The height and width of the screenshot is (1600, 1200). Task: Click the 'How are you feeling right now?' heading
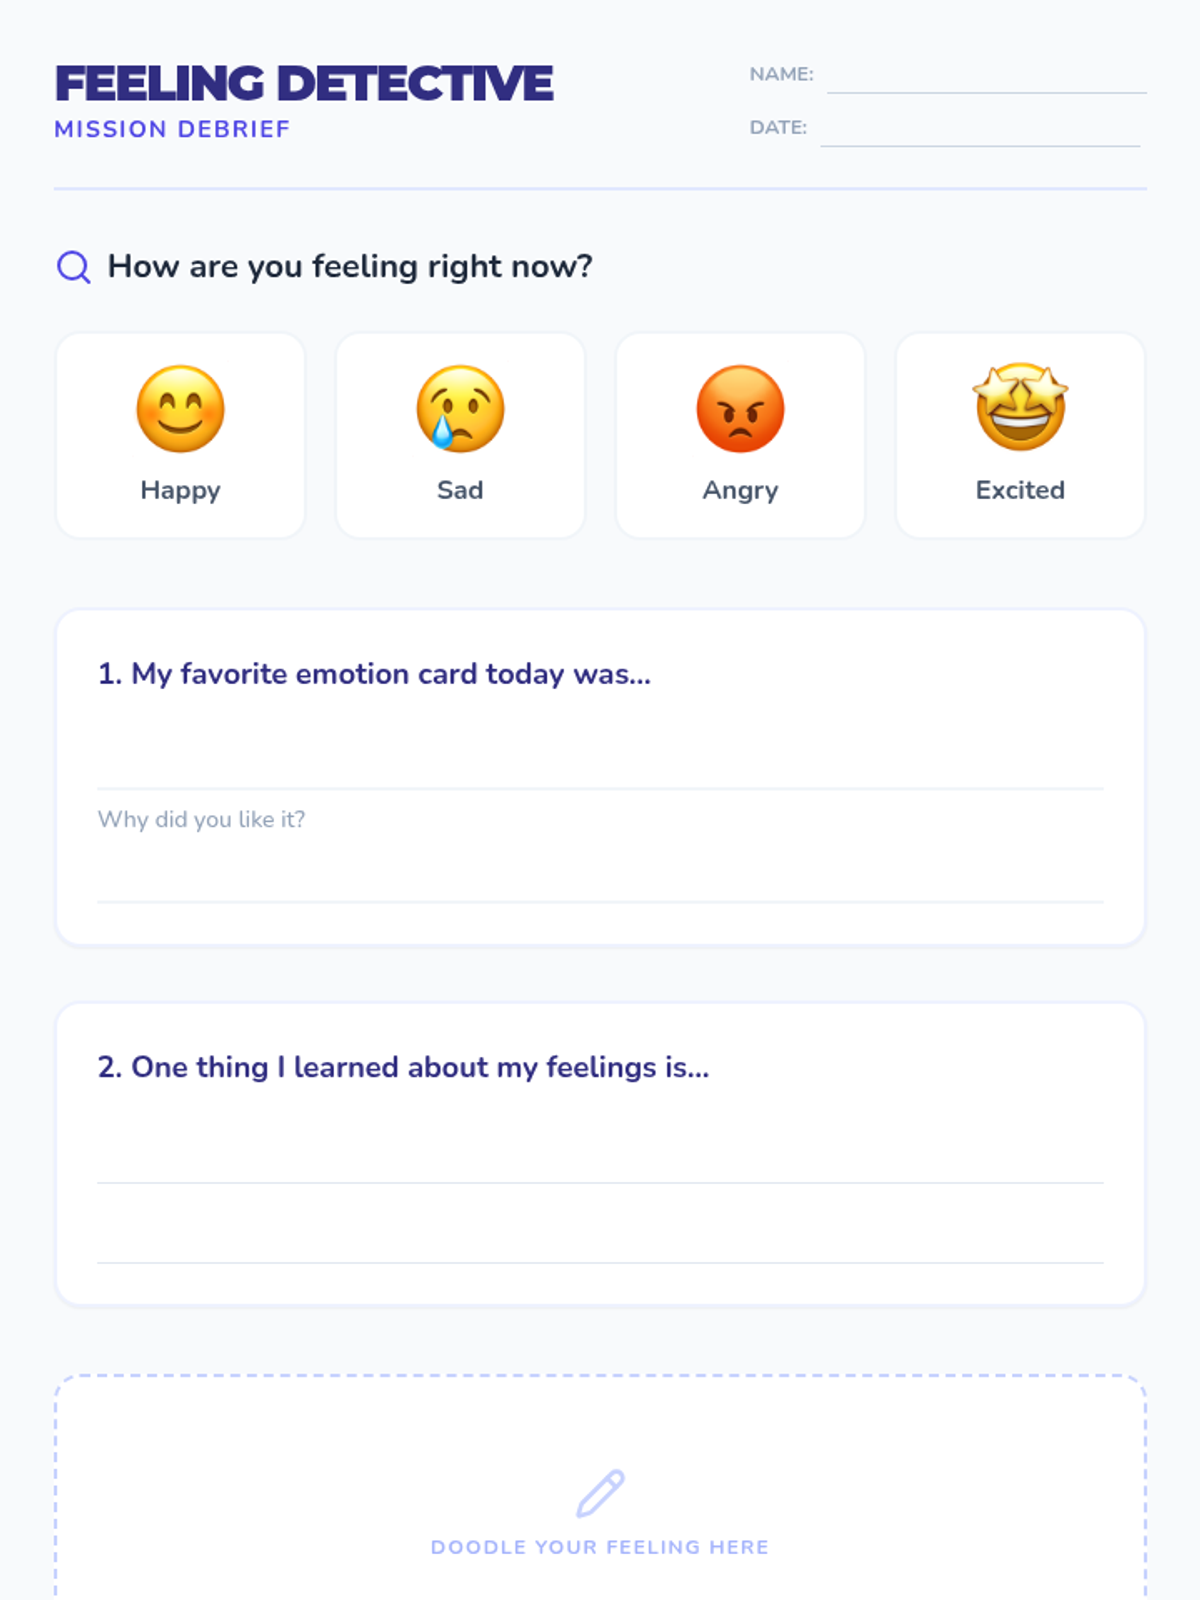coord(350,267)
